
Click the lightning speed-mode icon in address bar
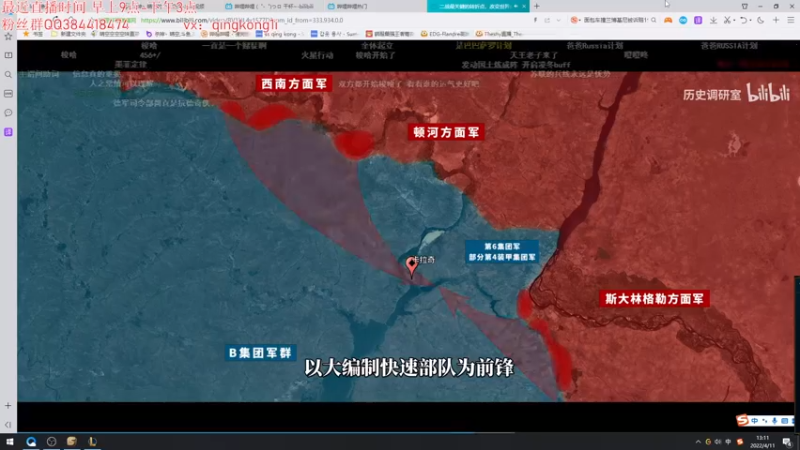(x=535, y=20)
